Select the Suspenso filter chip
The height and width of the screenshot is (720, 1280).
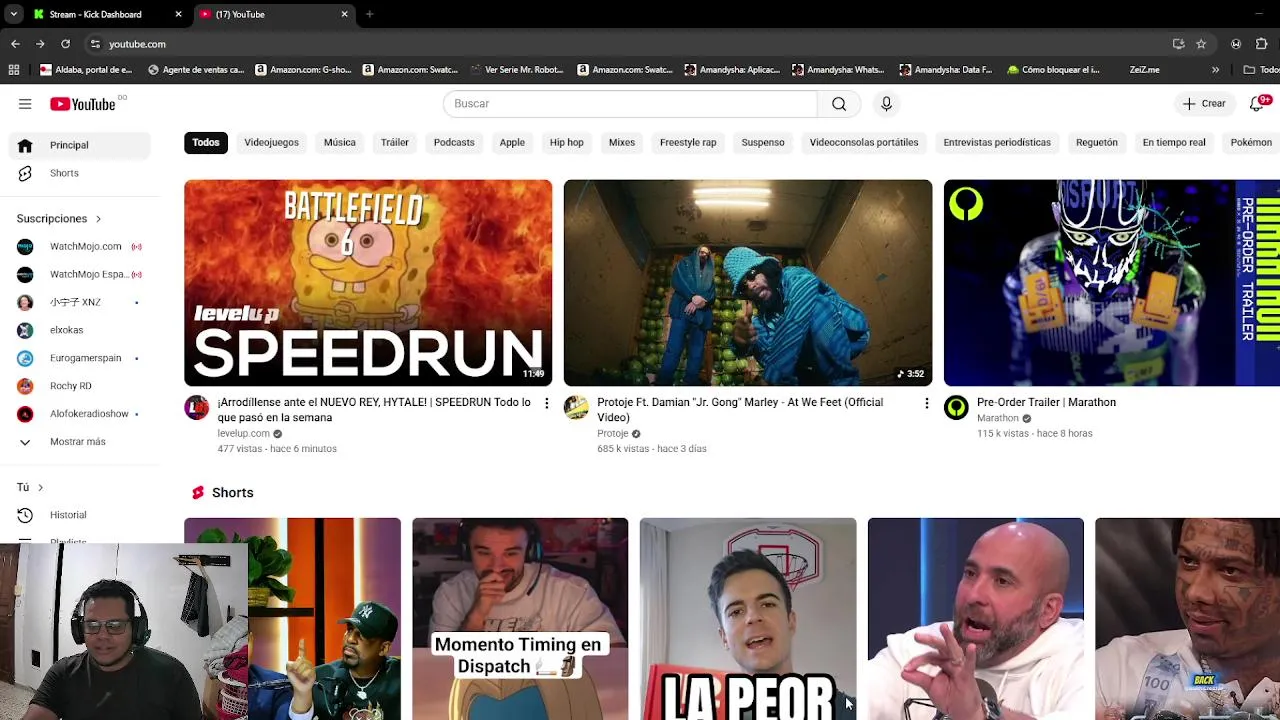pyautogui.click(x=763, y=142)
